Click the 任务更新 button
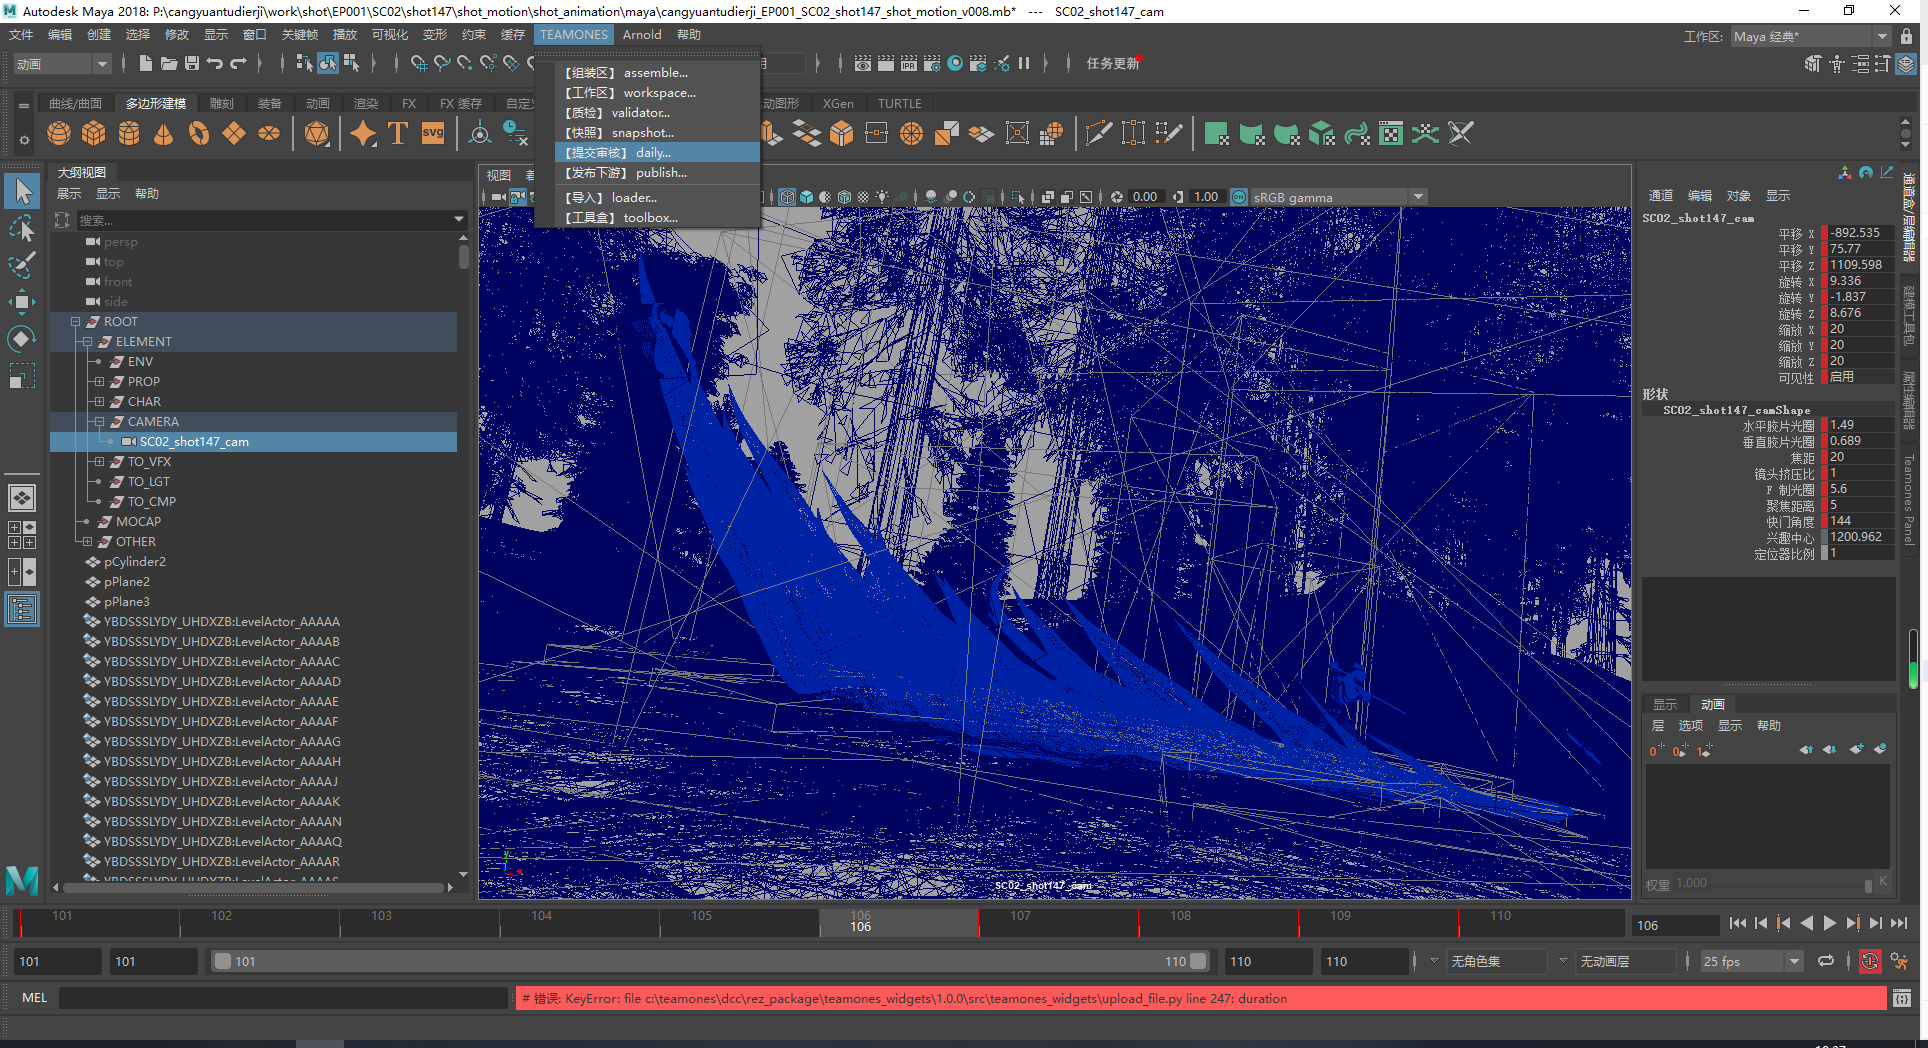 coord(1112,63)
